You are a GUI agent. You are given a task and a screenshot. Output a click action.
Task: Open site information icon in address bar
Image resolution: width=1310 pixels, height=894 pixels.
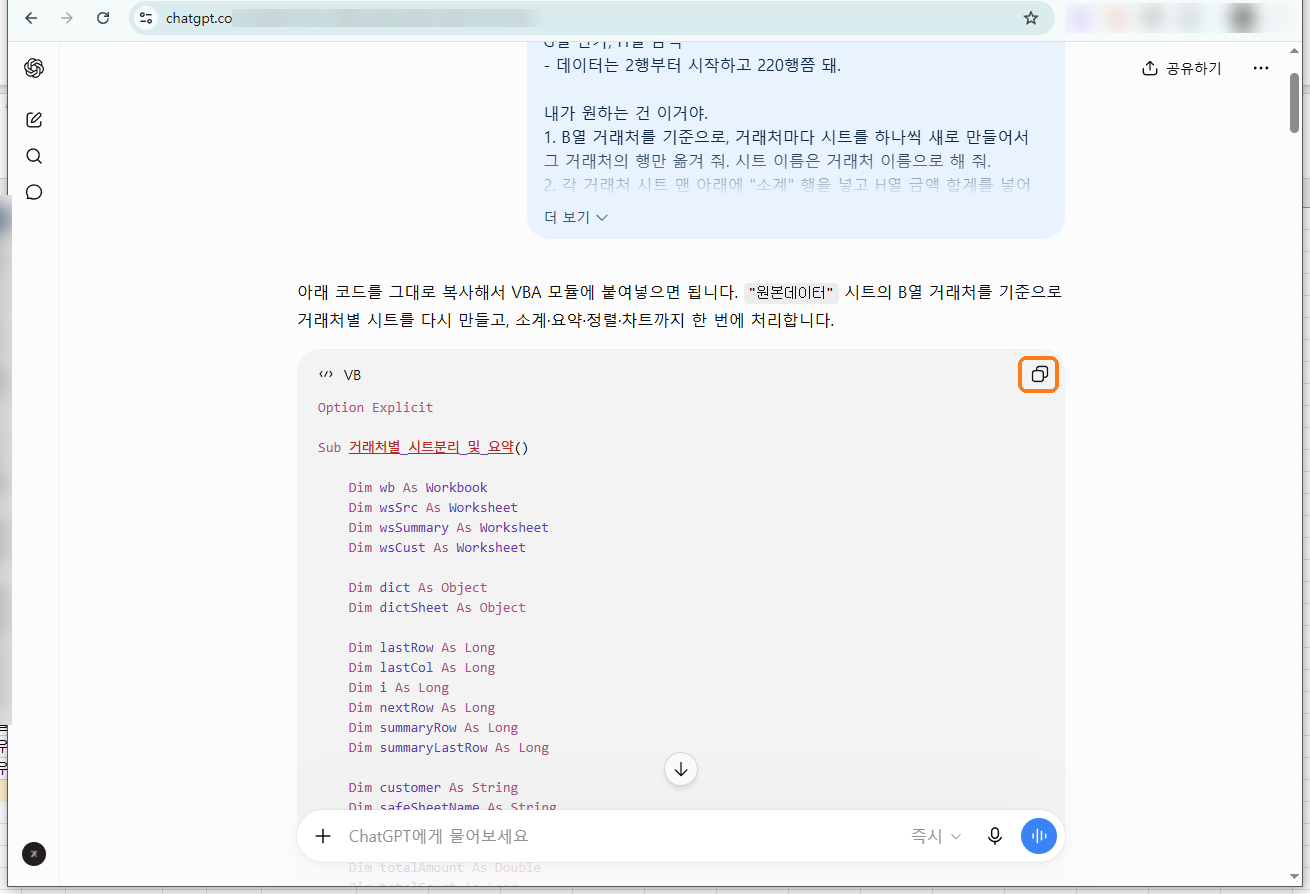point(146,18)
